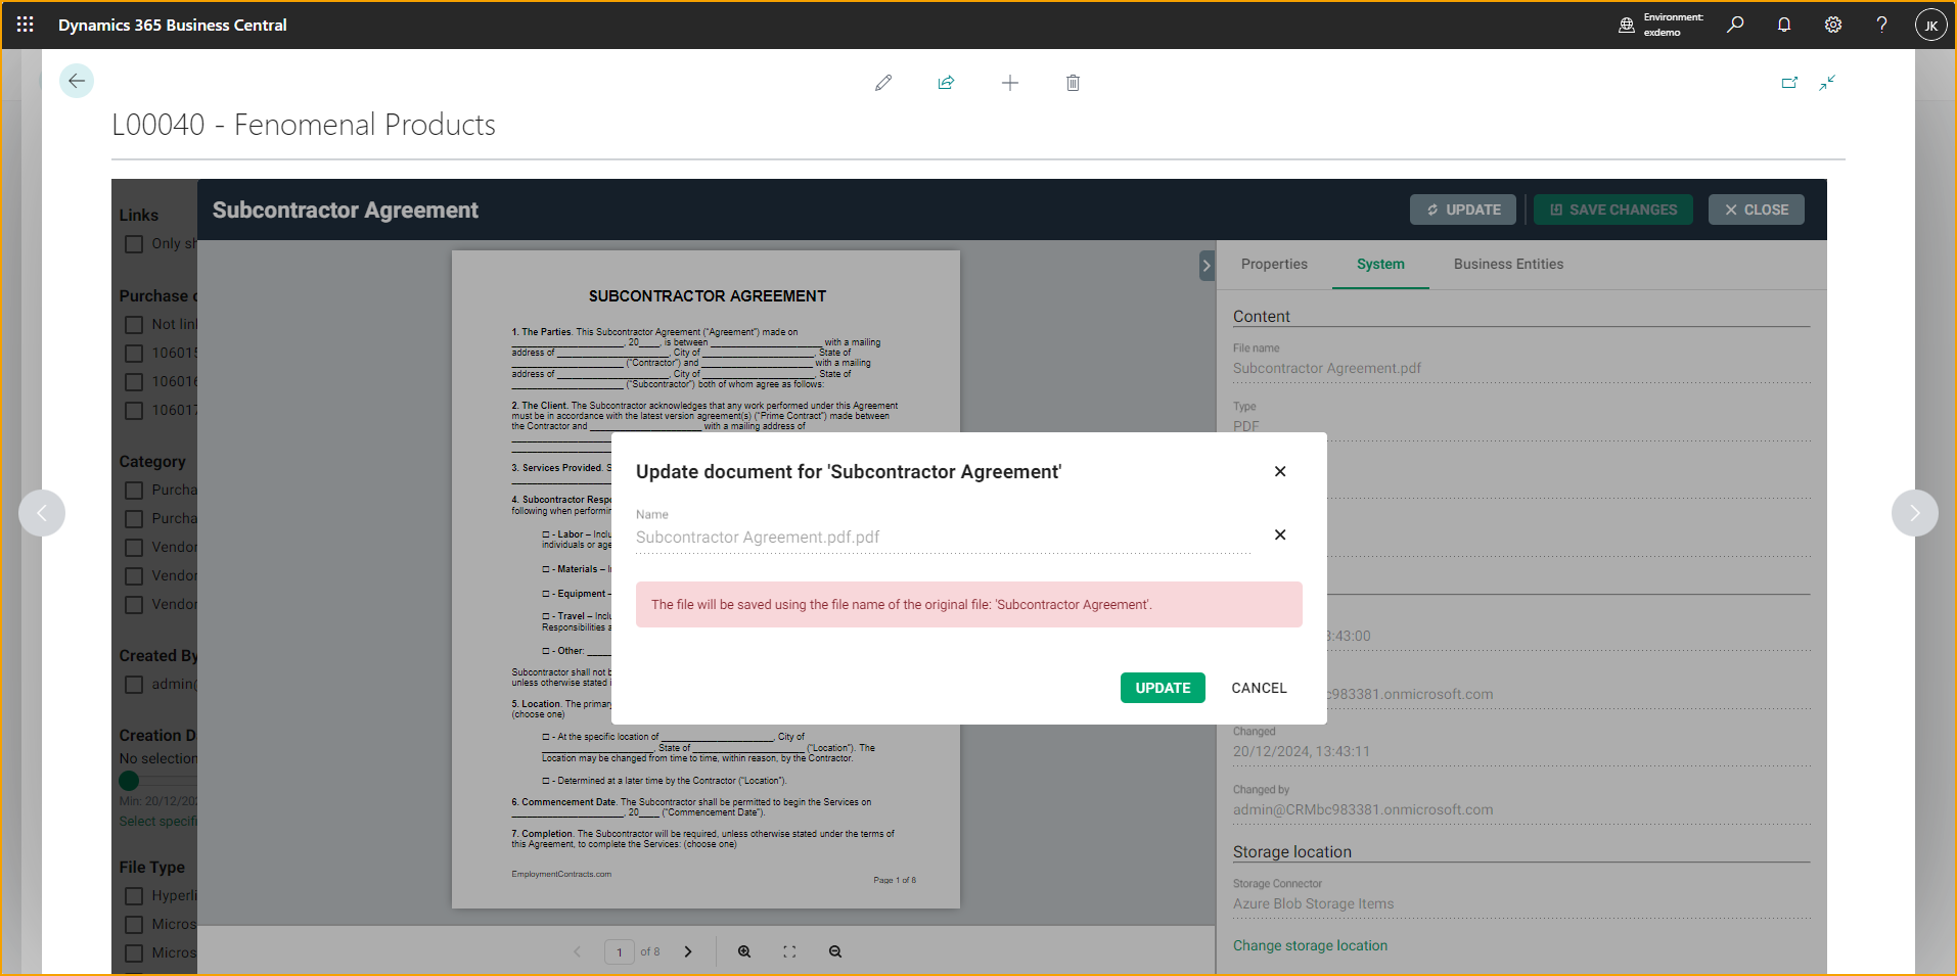Click the plus icon to add new
Image resolution: width=1957 pixels, height=976 pixels.
point(1010,83)
